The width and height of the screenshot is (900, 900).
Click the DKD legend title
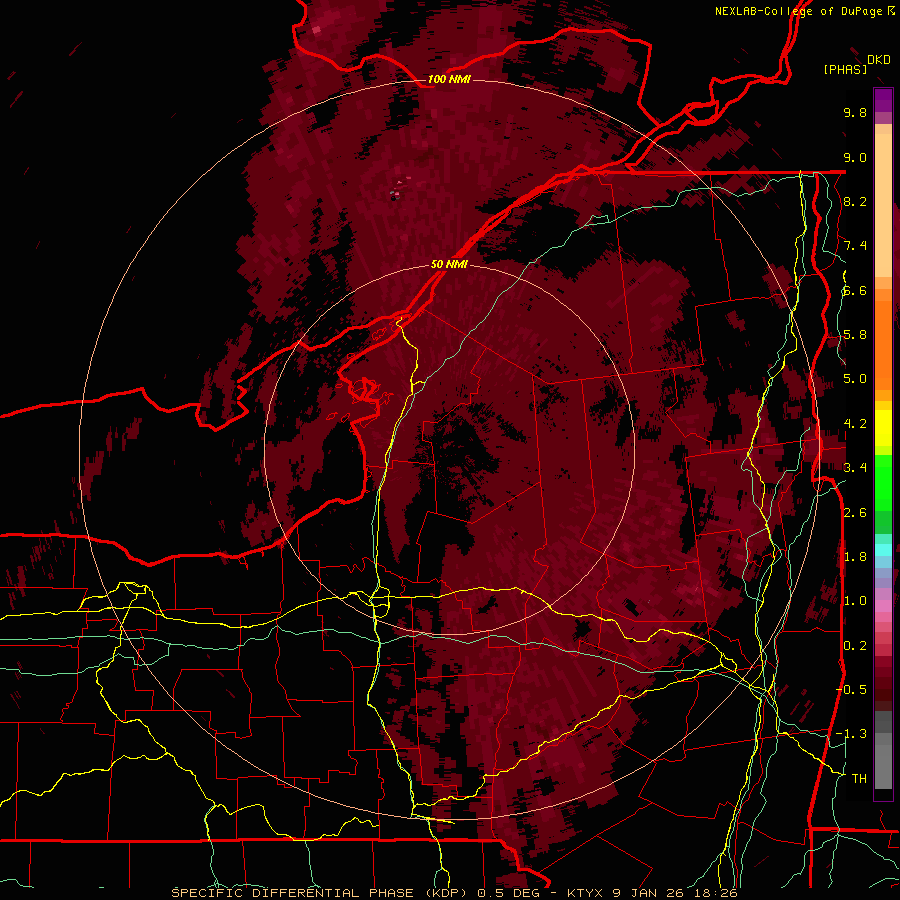coord(879,60)
